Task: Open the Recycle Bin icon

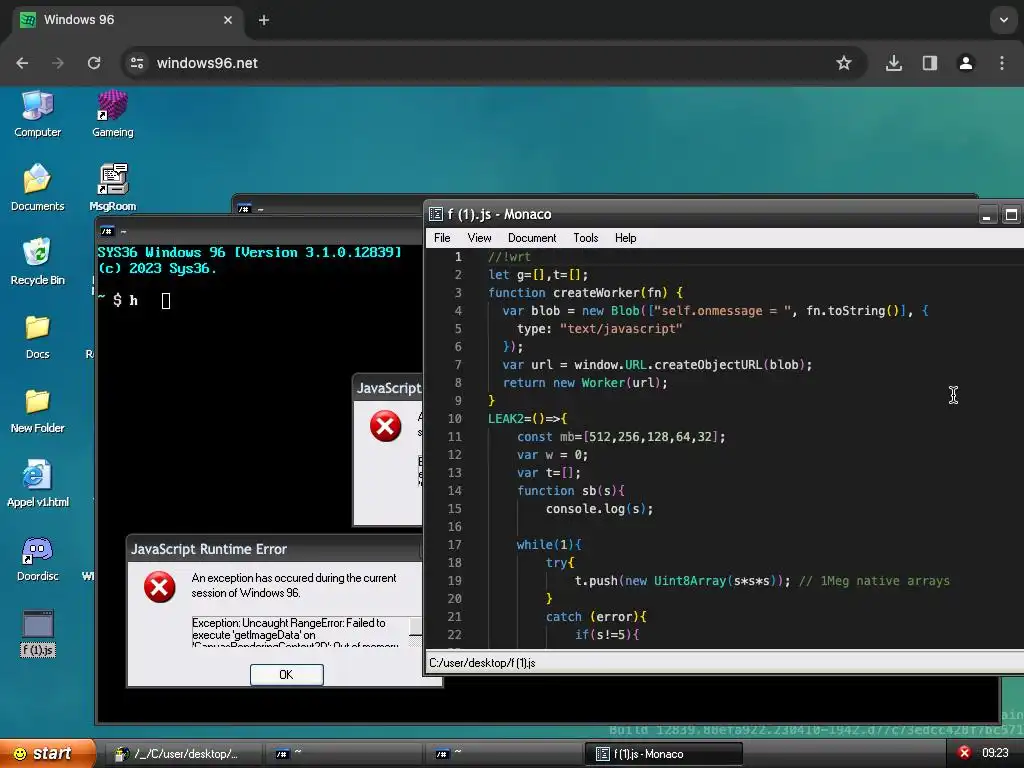Action: click(37, 262)
